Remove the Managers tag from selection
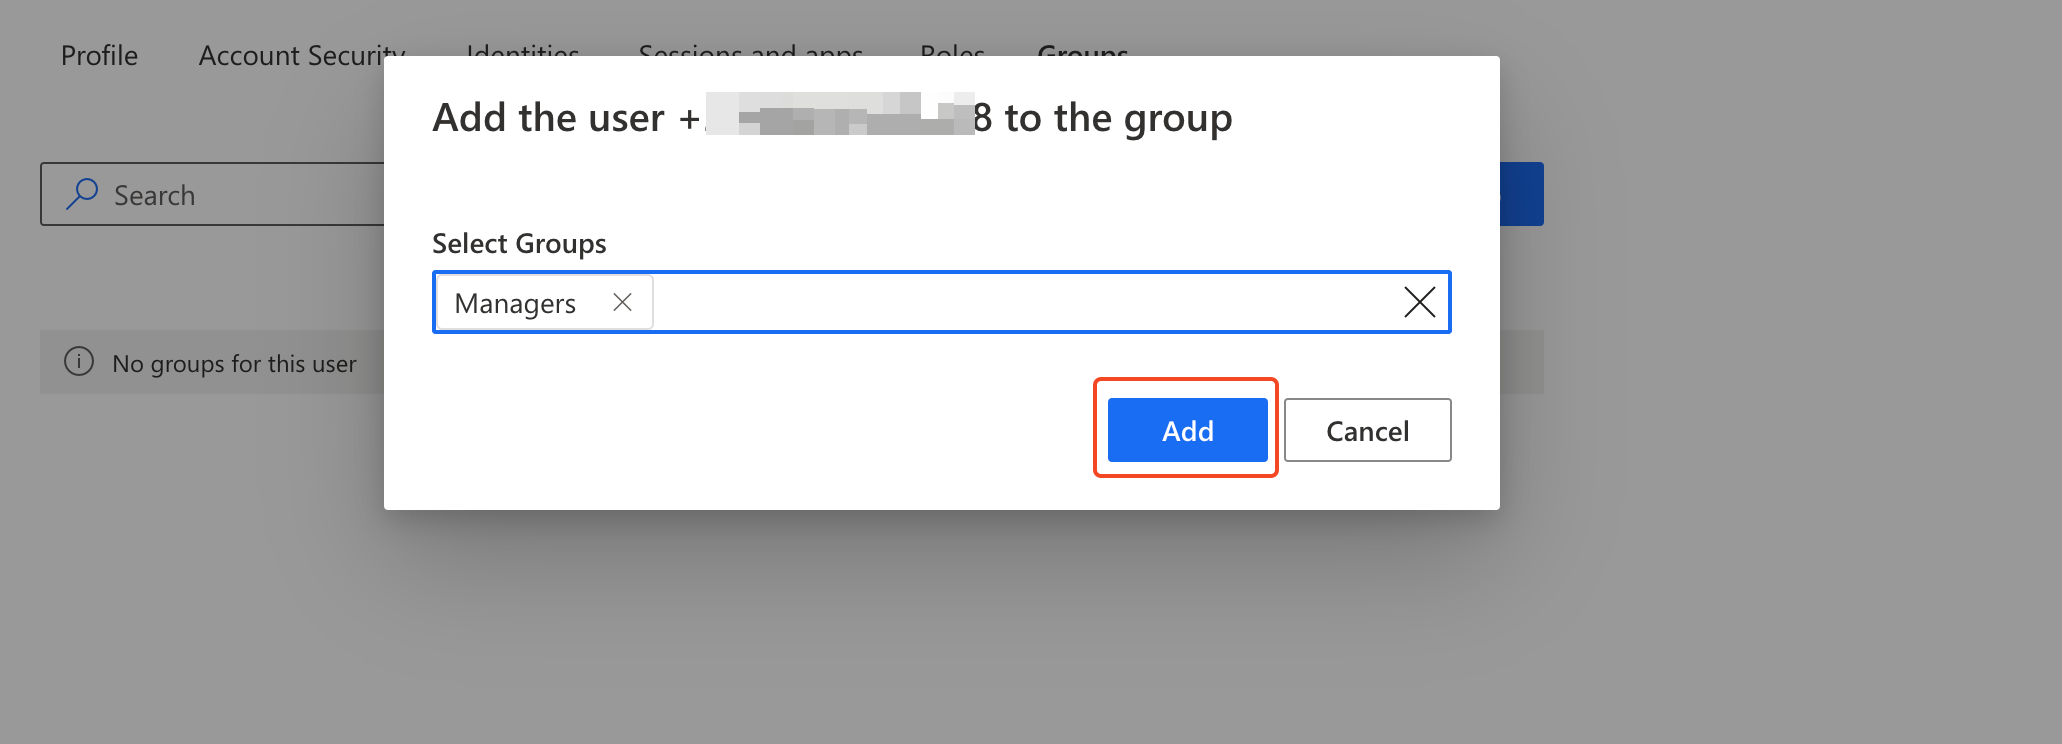 click(622, 302)
